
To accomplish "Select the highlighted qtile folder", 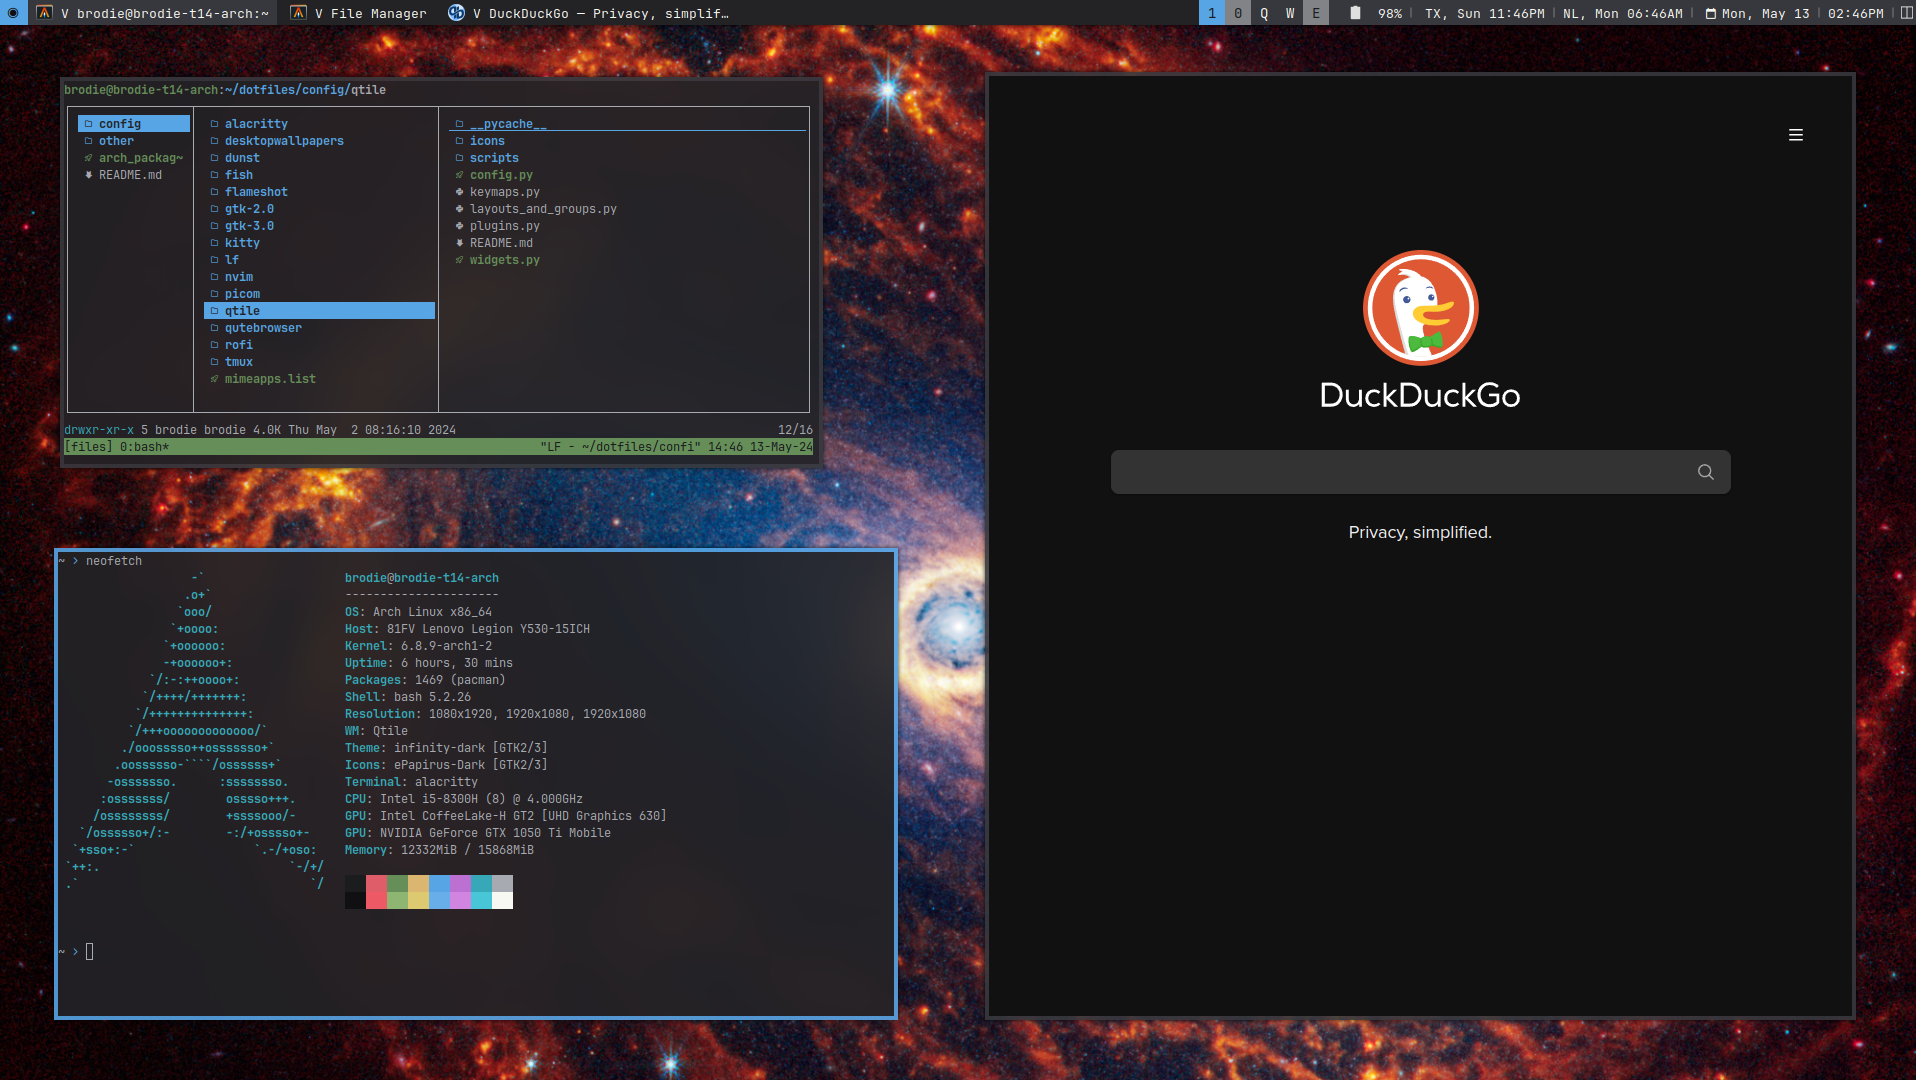I will point(319,311).
